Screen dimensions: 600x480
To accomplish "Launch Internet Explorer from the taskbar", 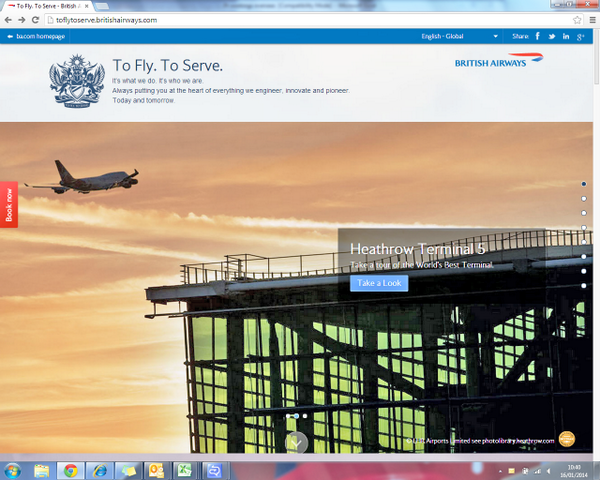I will [x=99, y=470].
